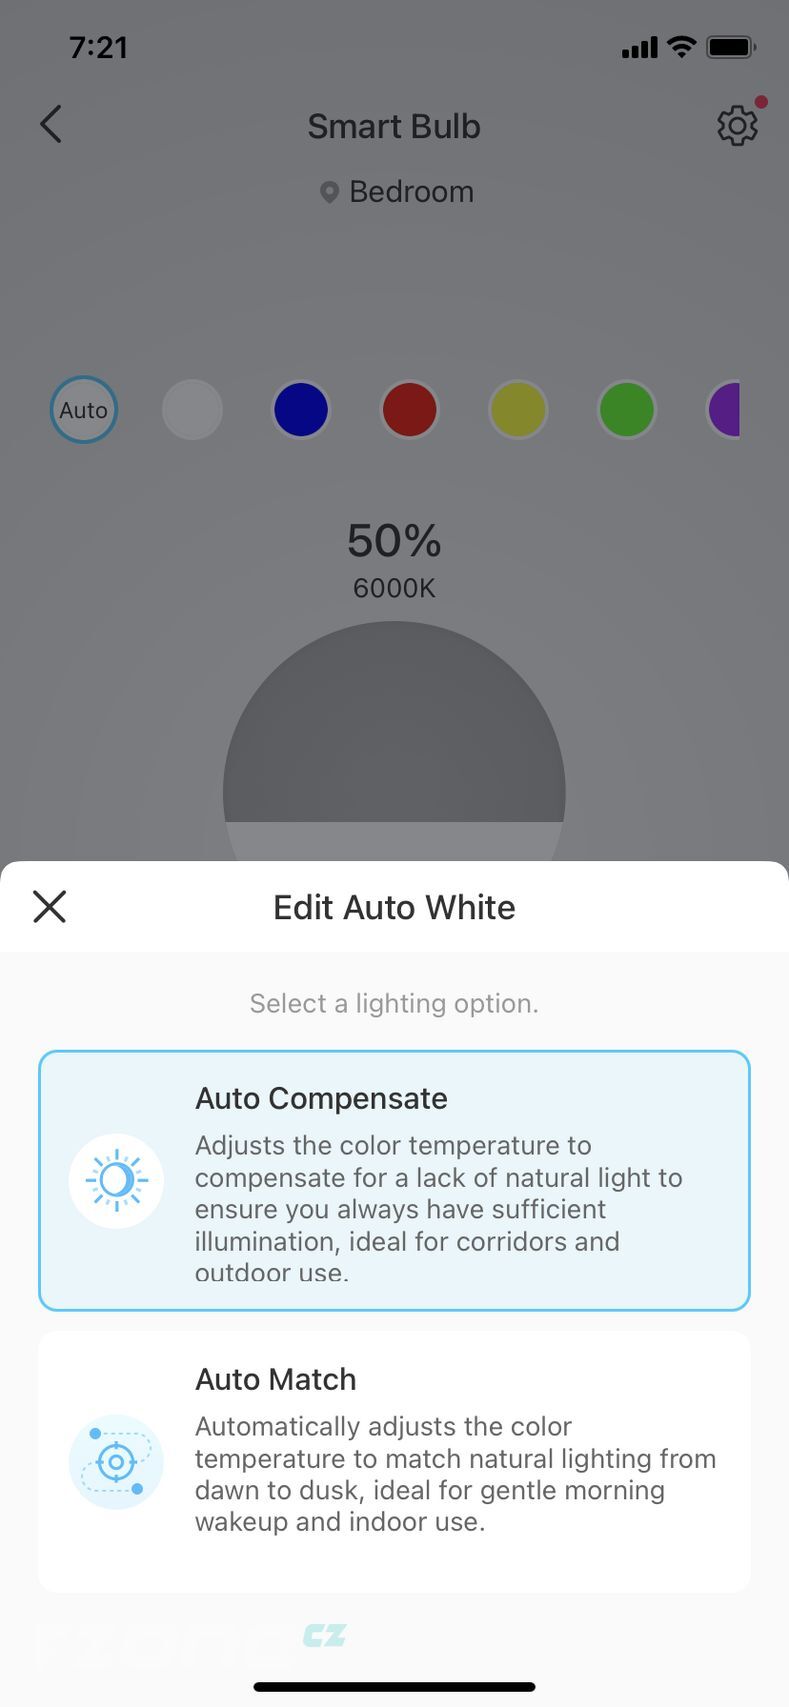Select the Auto Match lighting option

pyautogui.click(x=394, y=1461)
